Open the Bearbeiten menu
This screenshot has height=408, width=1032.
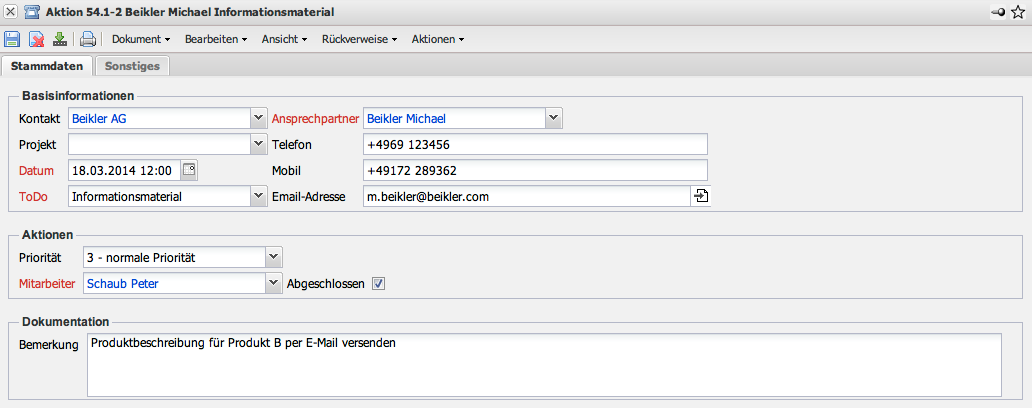tap(216, 39)
